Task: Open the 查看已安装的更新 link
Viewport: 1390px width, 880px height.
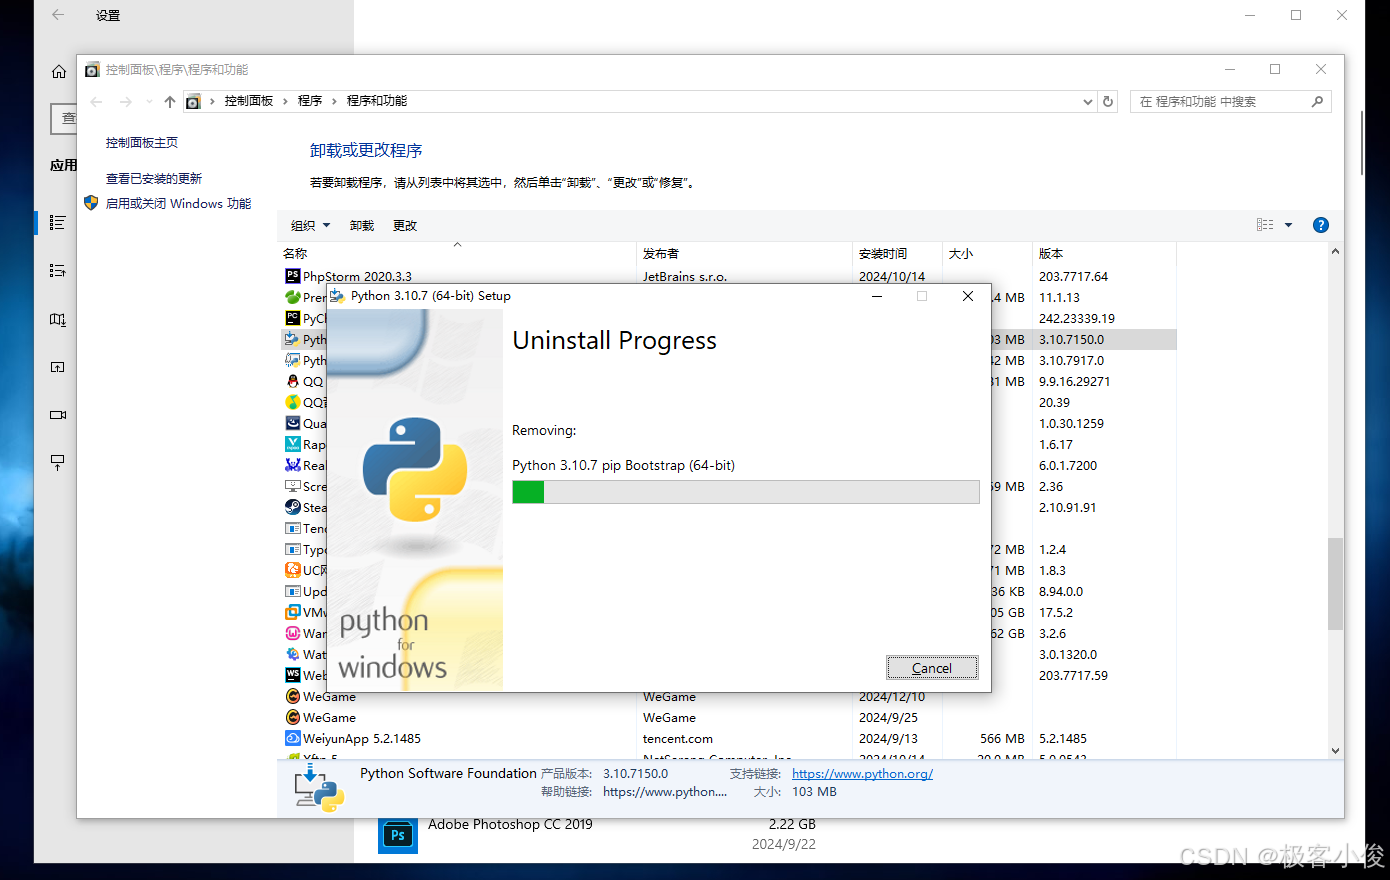Action: click(x=154, y=179)
